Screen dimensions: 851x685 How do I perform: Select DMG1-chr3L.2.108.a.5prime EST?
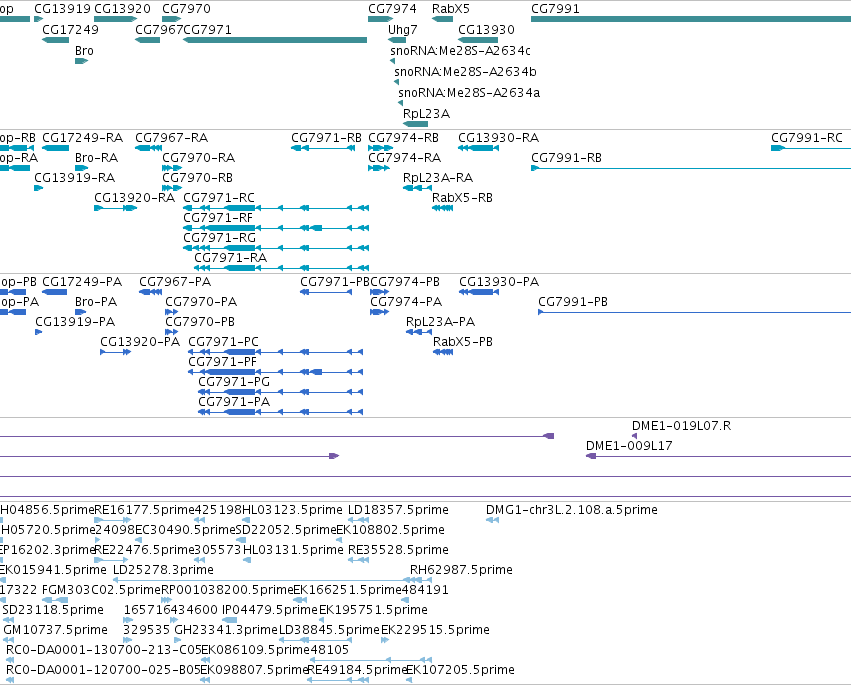[x=492, y=520]
